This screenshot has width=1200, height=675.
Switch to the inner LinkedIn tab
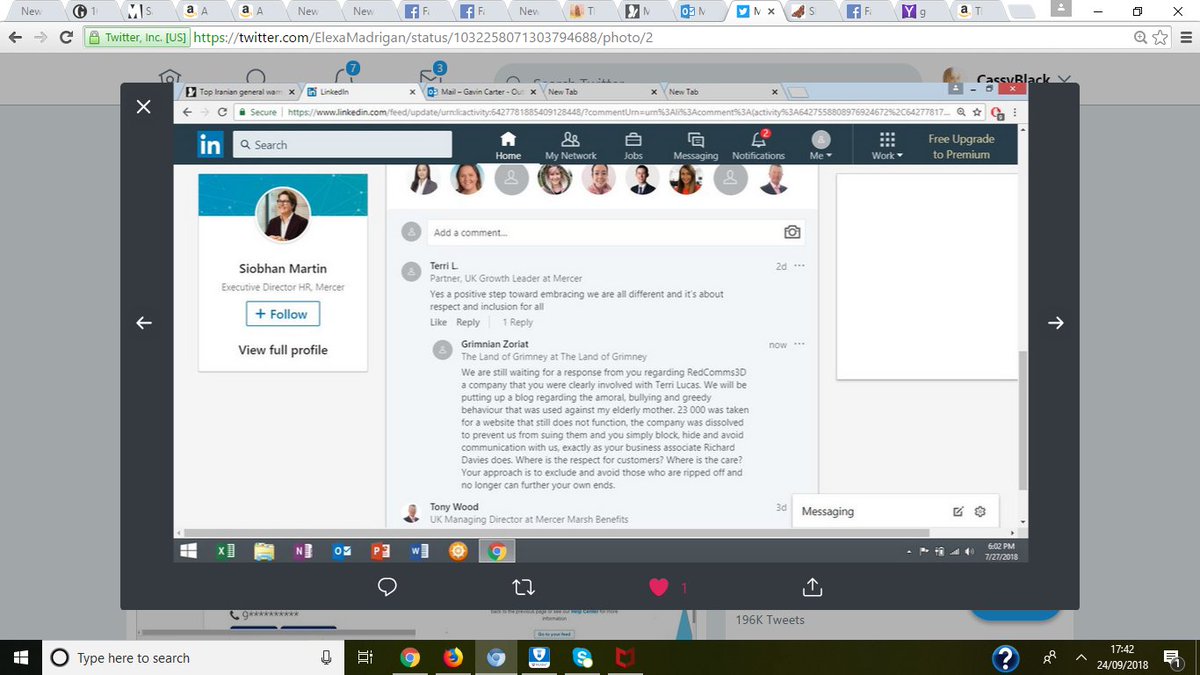pyautogui.click(x=362, y=91)
